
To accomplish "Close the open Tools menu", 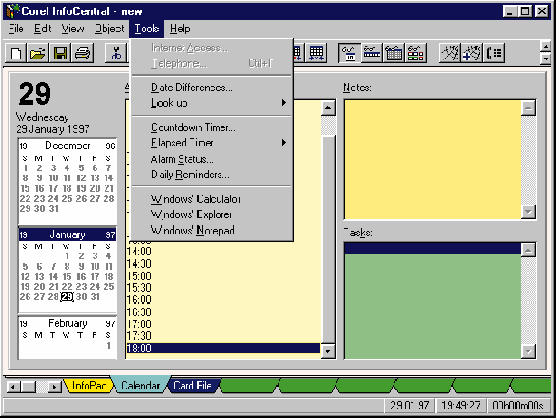I will point(146,29).
